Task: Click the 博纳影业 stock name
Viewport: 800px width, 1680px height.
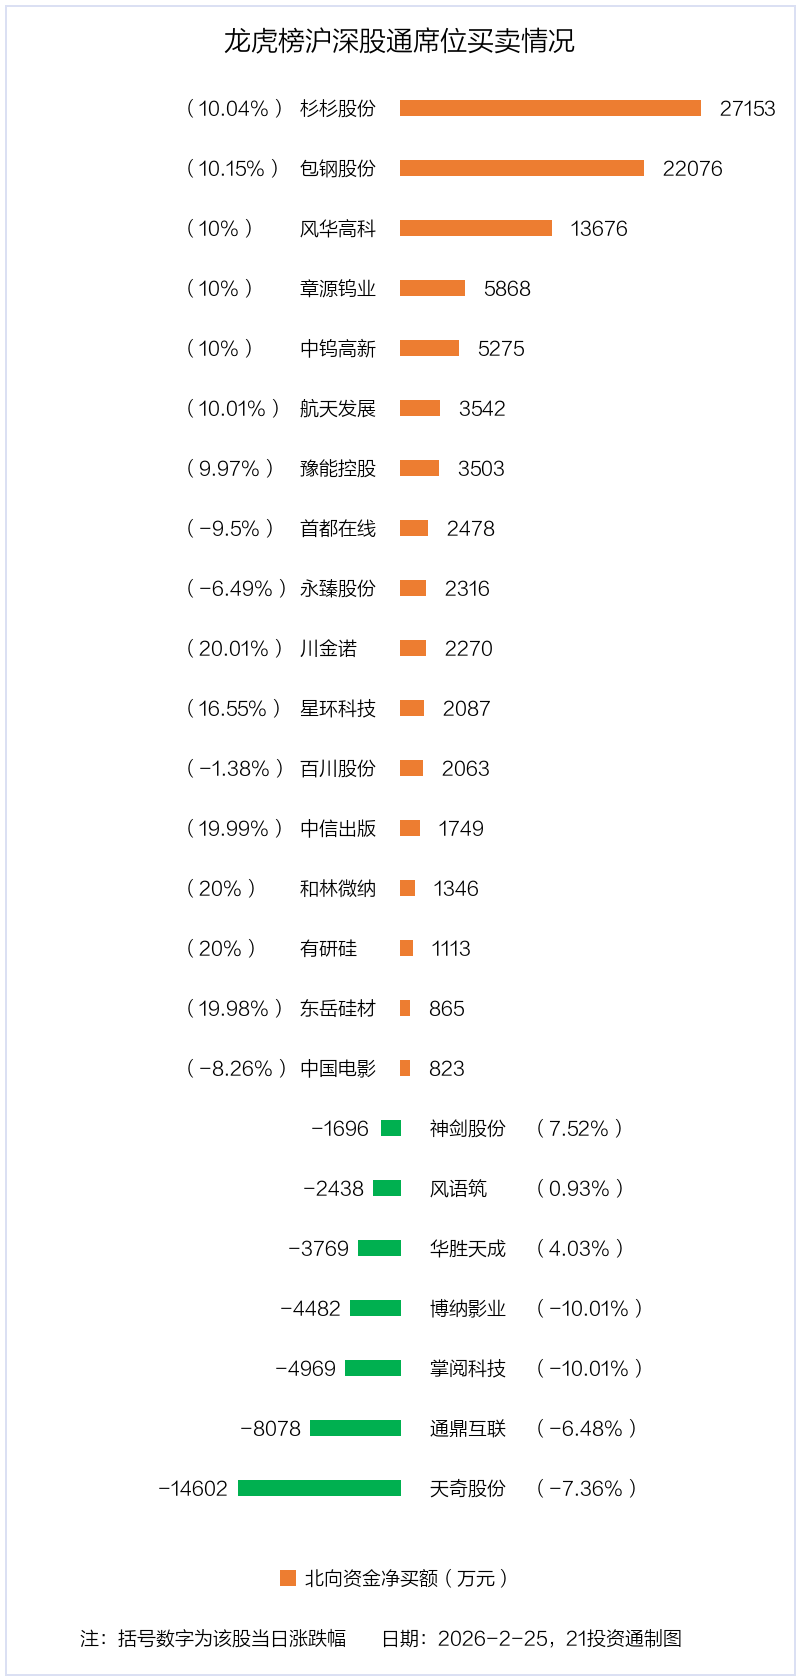Action: 467,1308
